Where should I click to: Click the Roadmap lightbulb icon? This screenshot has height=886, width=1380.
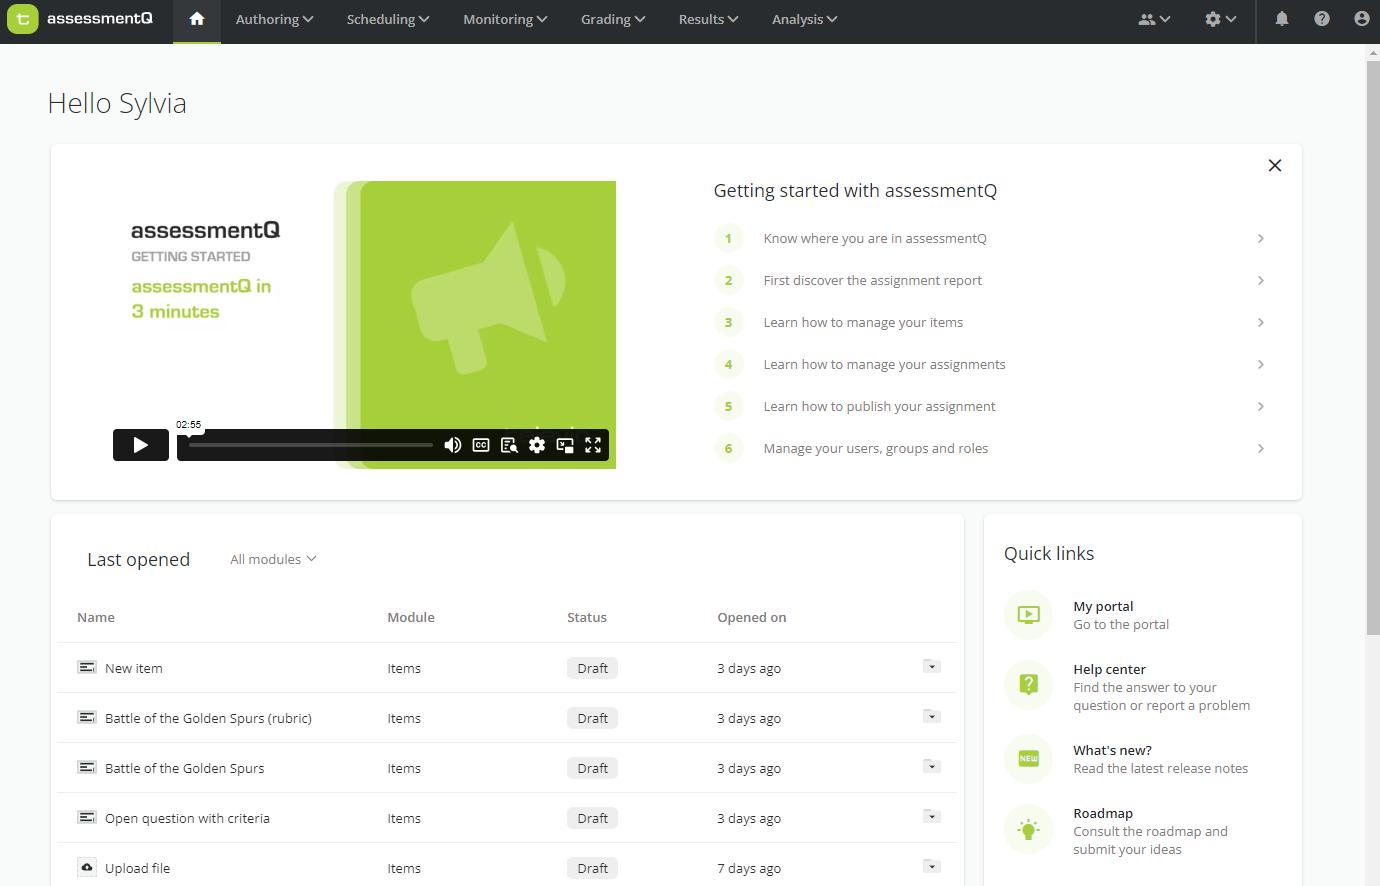pos(1029,829)
